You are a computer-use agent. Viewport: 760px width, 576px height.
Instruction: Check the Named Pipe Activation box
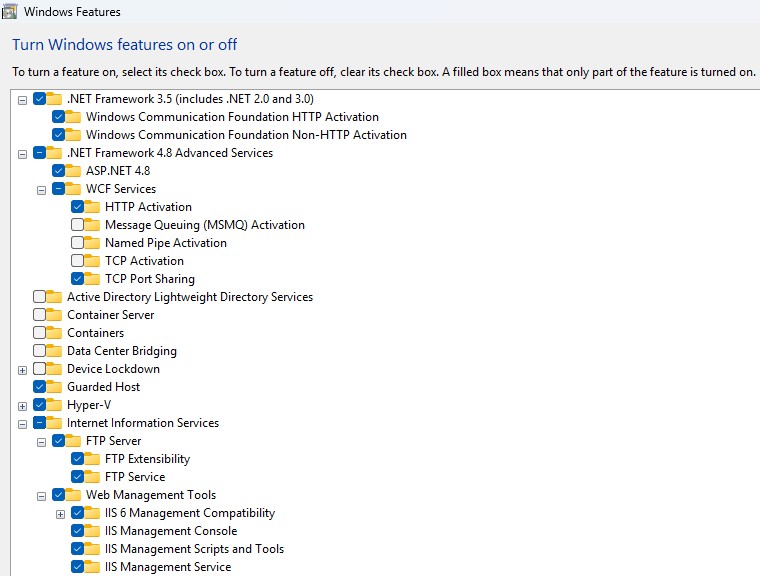click(77, 242)
